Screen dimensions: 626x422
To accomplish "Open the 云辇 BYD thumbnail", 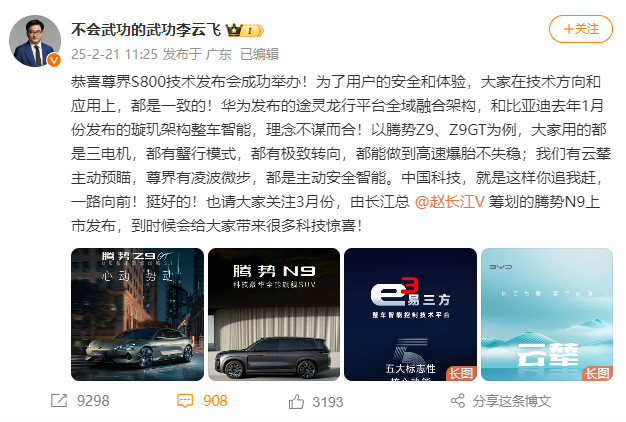I will click(x=547, y=314).
